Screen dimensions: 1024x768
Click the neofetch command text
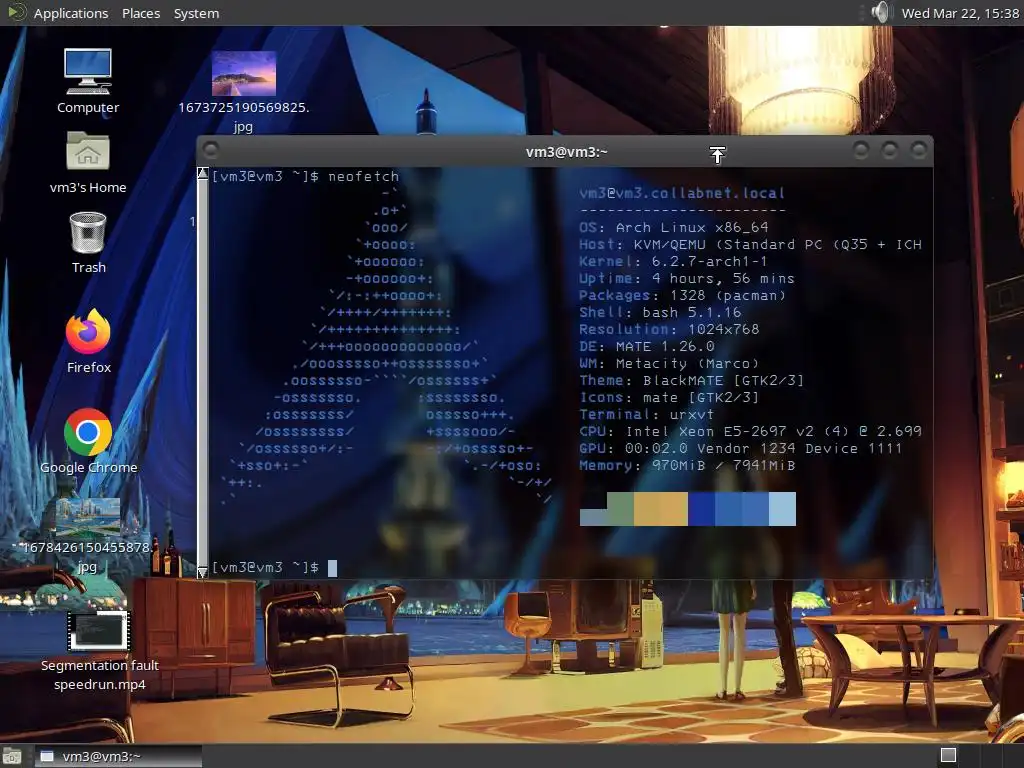(363, 176)
